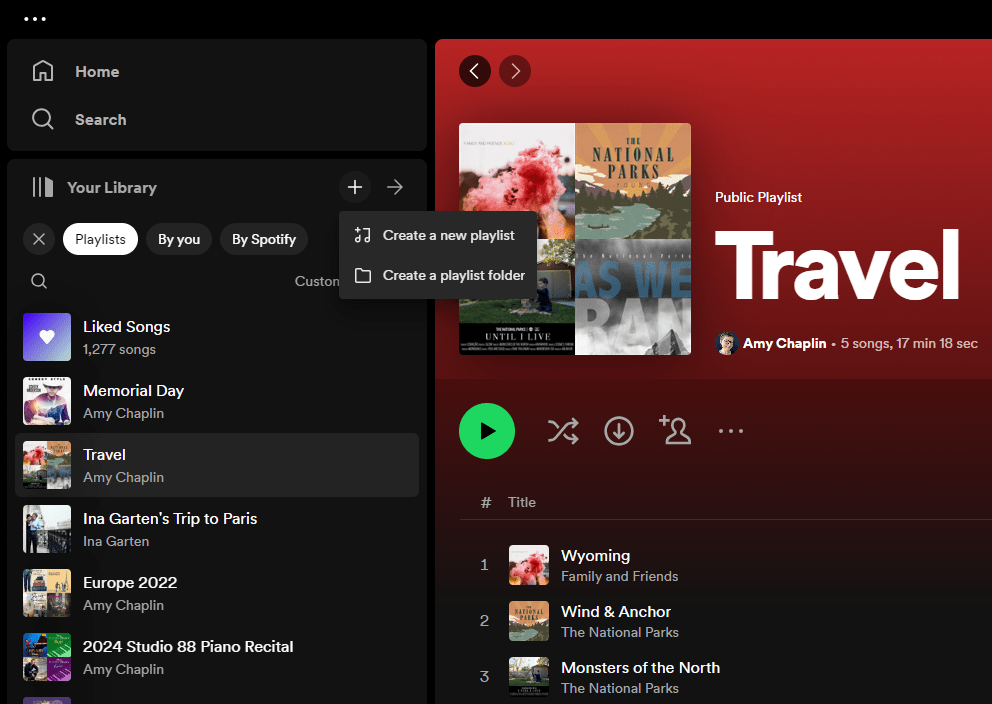Open 2024 Studio 88 Piano Recital playlist
992x704 pixels.
(217, 657)
